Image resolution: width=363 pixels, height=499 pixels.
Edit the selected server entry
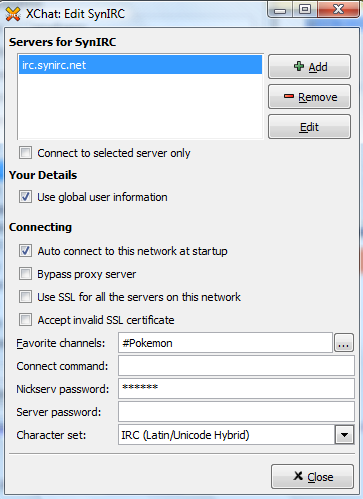click(309, 127)
